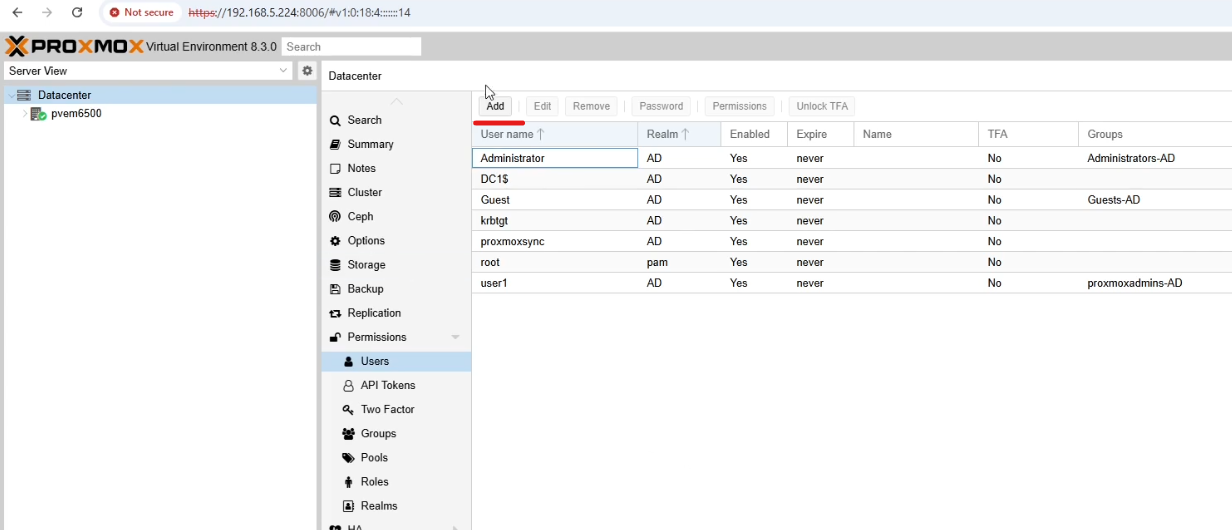Click the Users person icon
The image size is (1232, 530).
[x=348, y=361]
